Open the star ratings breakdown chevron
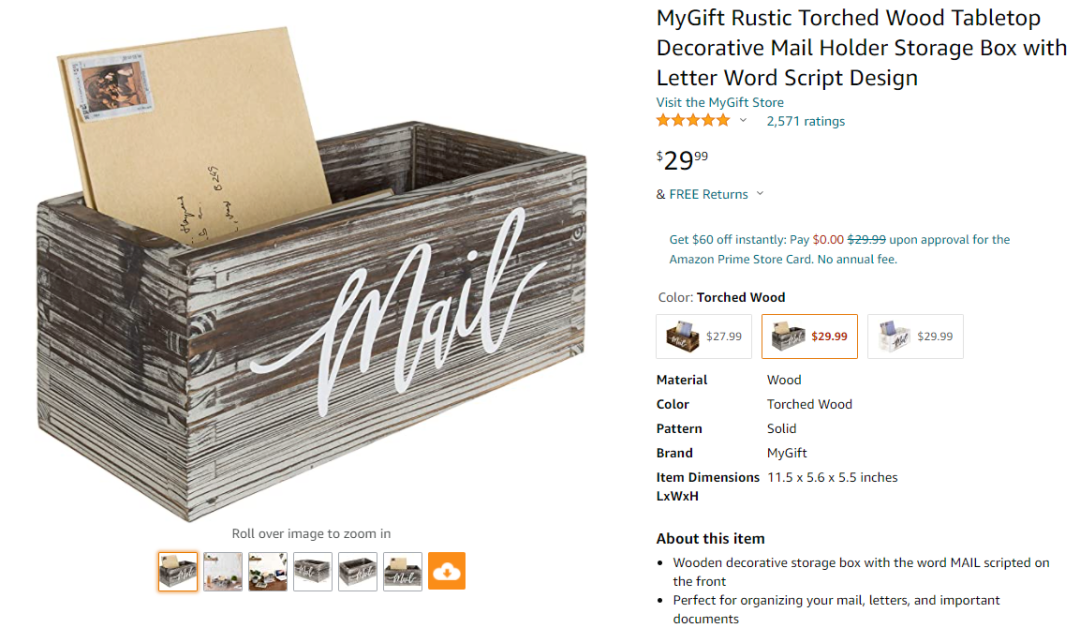The width and height of the screenshot is (1080, 628). click(x=743, y=121)
